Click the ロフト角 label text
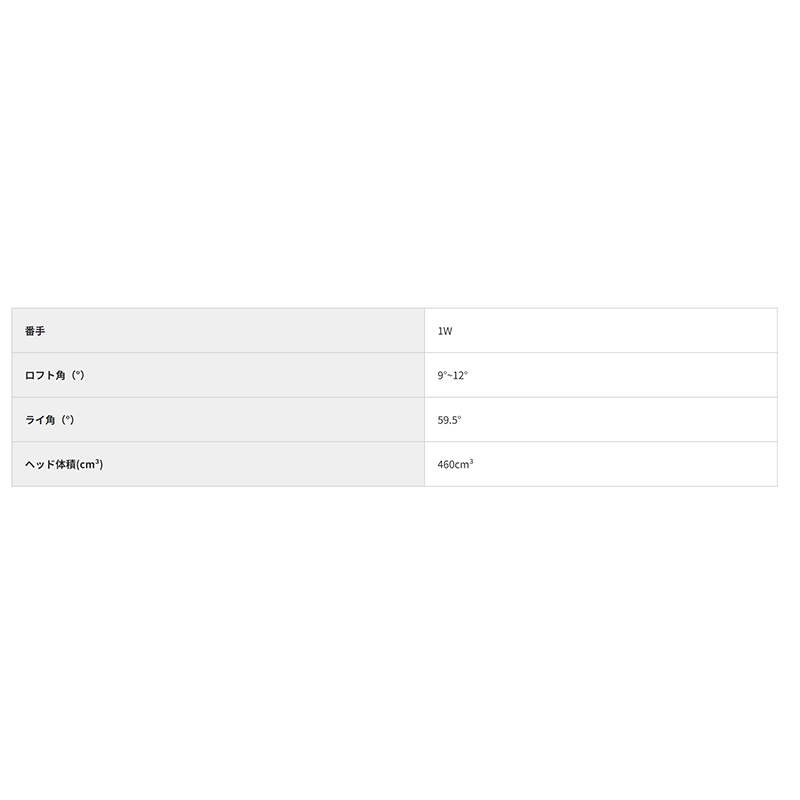800x800 pixels. click(x=44, y=375)
